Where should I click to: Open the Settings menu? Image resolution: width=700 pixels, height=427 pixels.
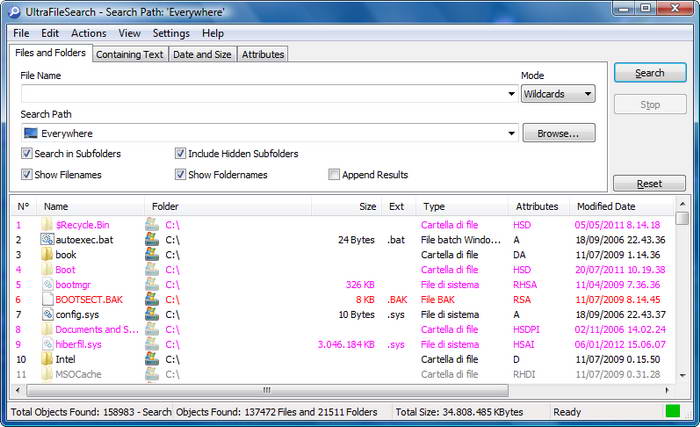coord(171,33)
